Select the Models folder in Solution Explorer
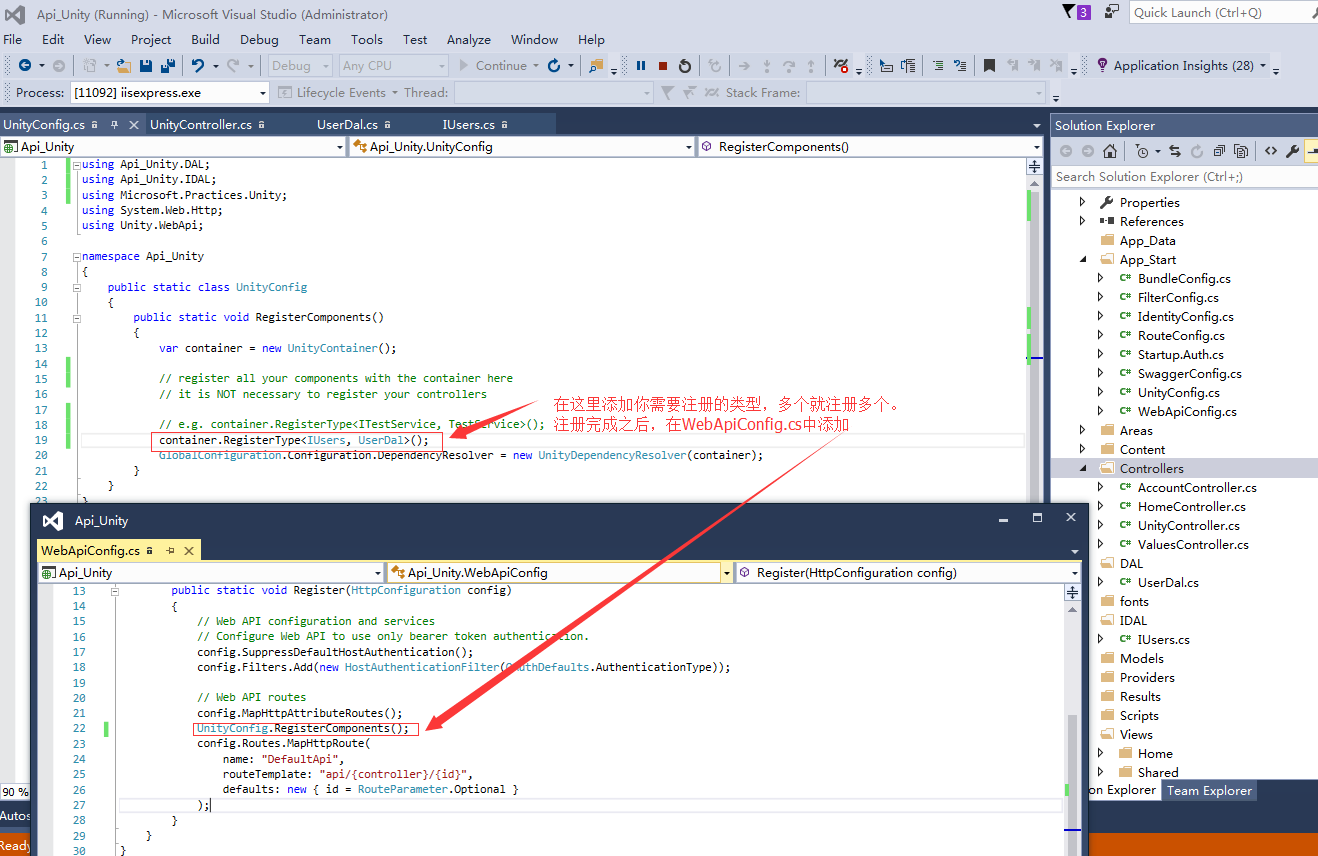Viewport: 1318px width, 856px height. [x=1141, y=659]
